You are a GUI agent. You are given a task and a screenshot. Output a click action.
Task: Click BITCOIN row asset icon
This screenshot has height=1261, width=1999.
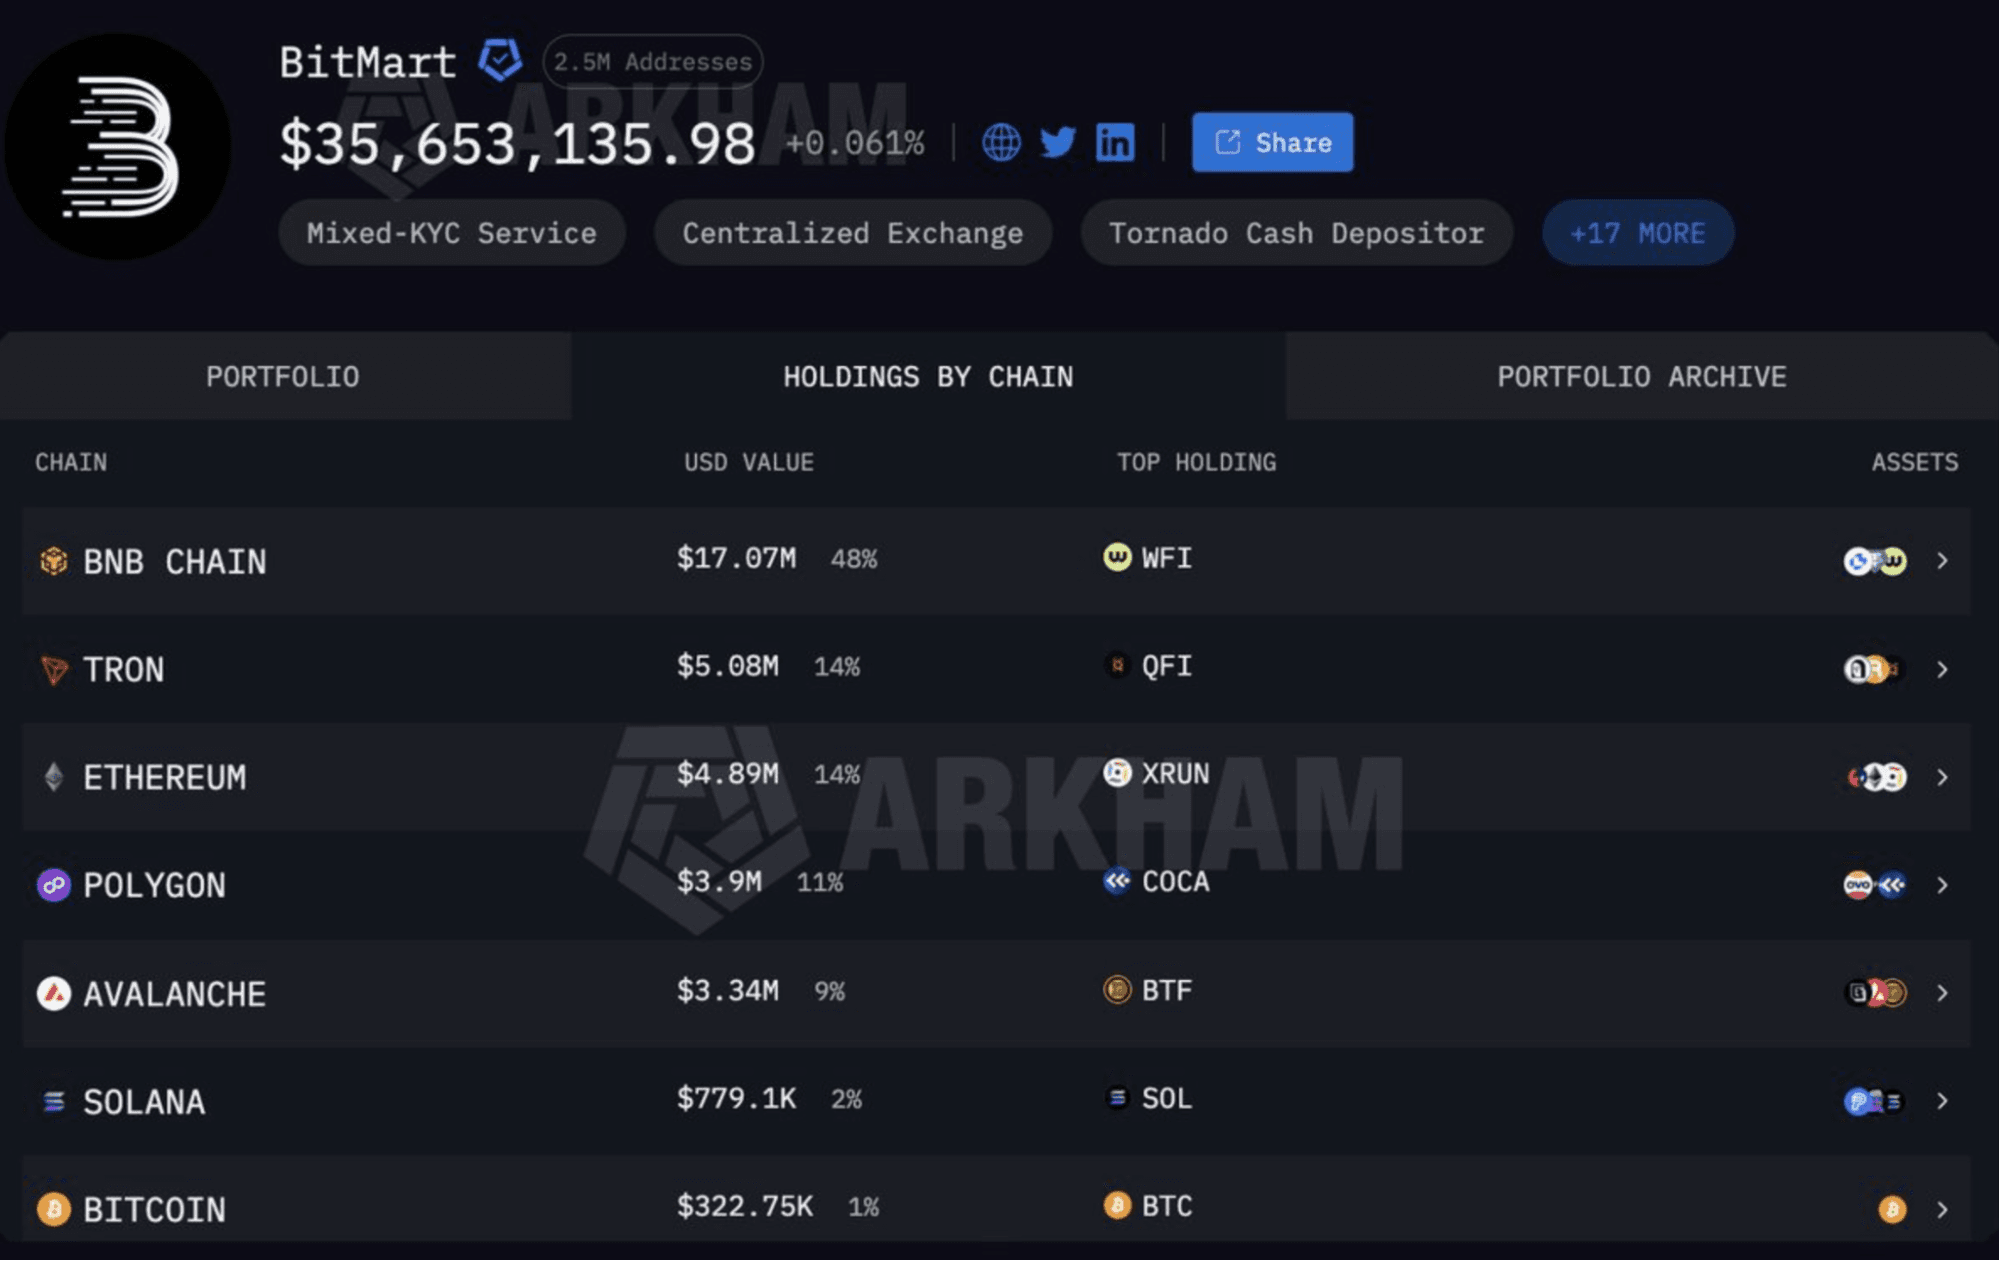1892,1209
